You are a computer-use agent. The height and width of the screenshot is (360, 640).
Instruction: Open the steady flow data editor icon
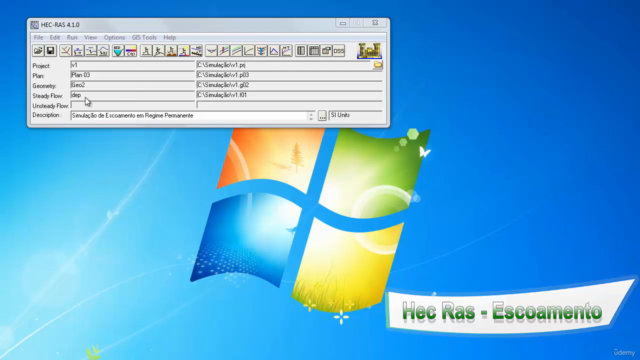click(78, 51)
